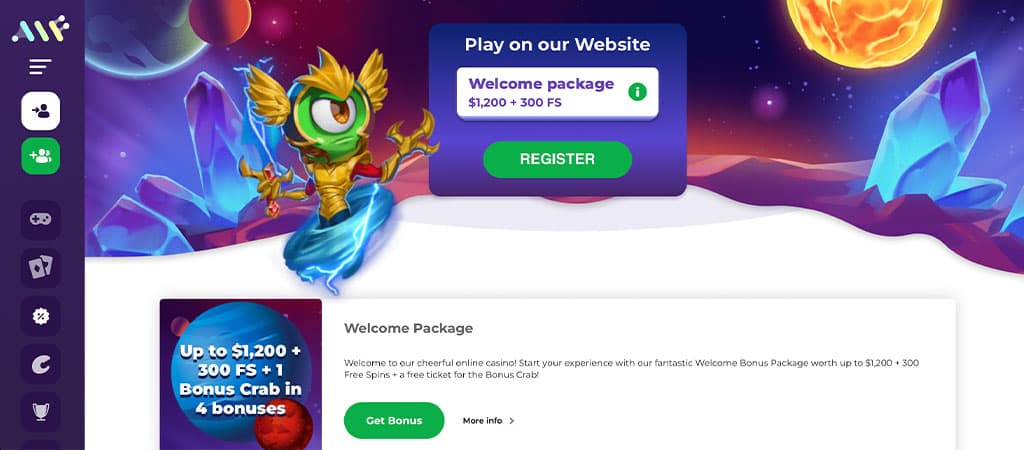The height and width of the screenshot is (450, 1024).
Task: Click the casino logo in the sidebar
Action: pyautogui.click(x=40, y=29)
